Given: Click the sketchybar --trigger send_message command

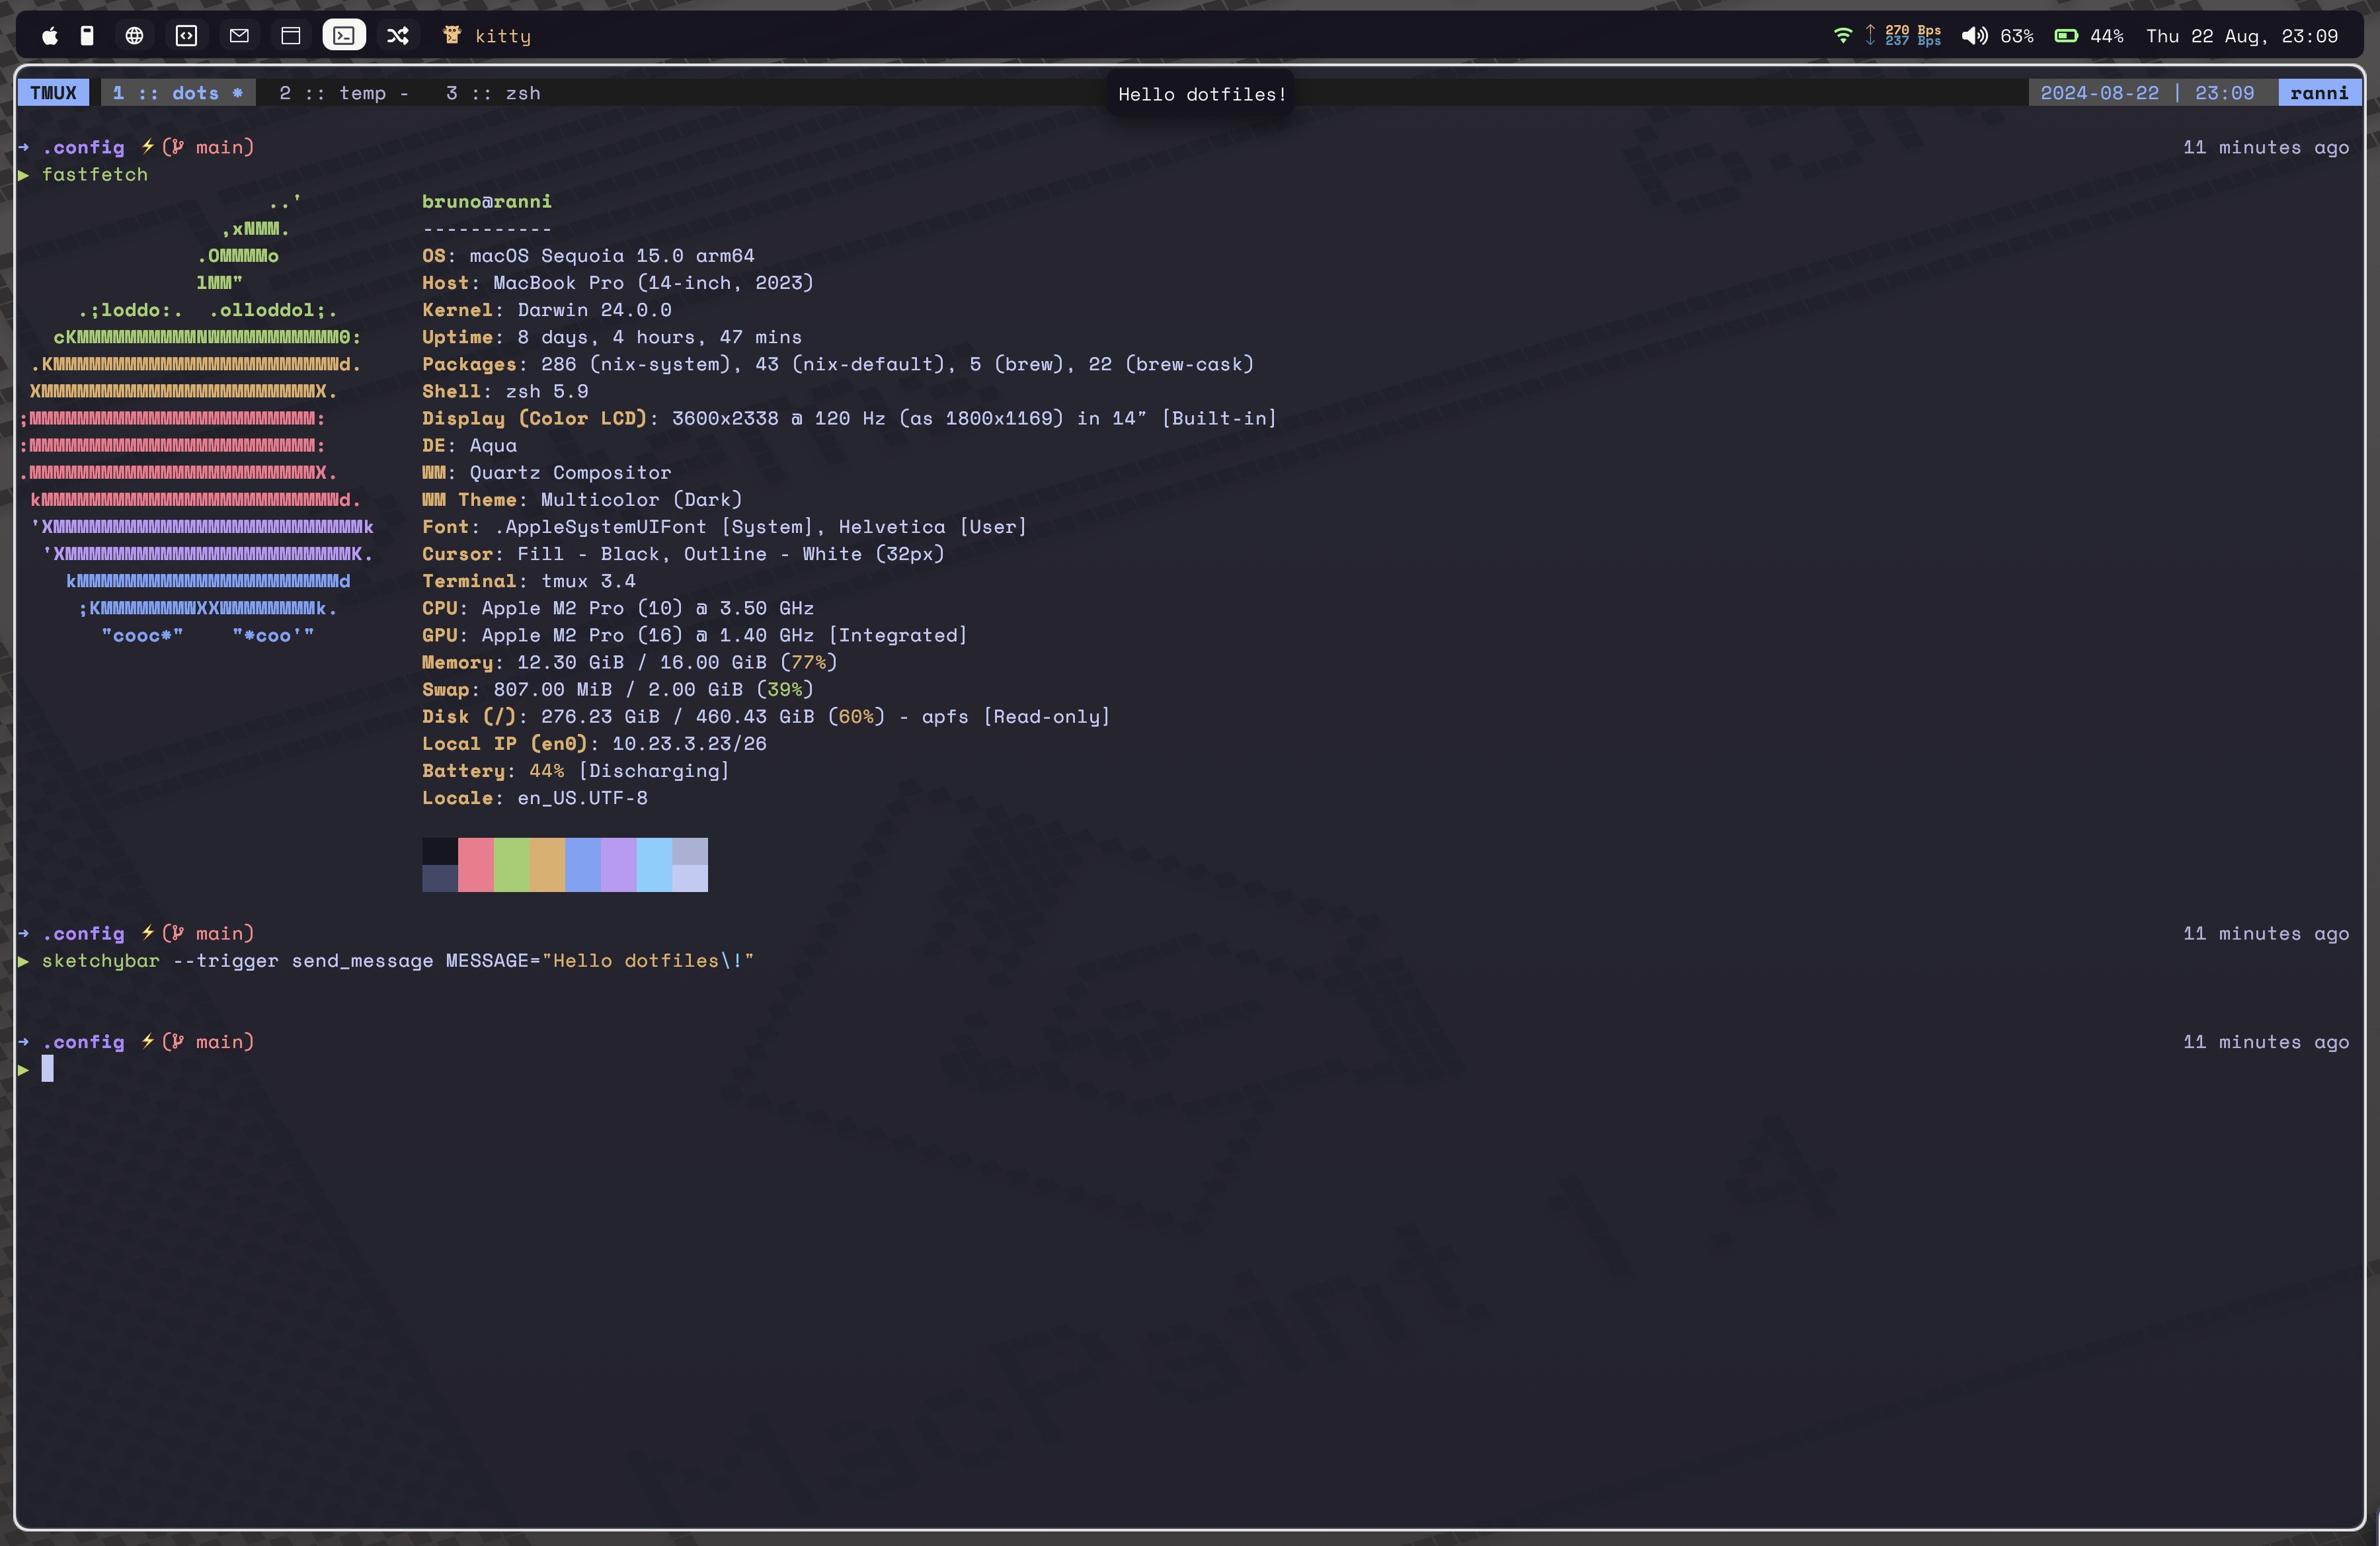Looking at the screenshot, I should pyautogui.click(x=398, y=960).
